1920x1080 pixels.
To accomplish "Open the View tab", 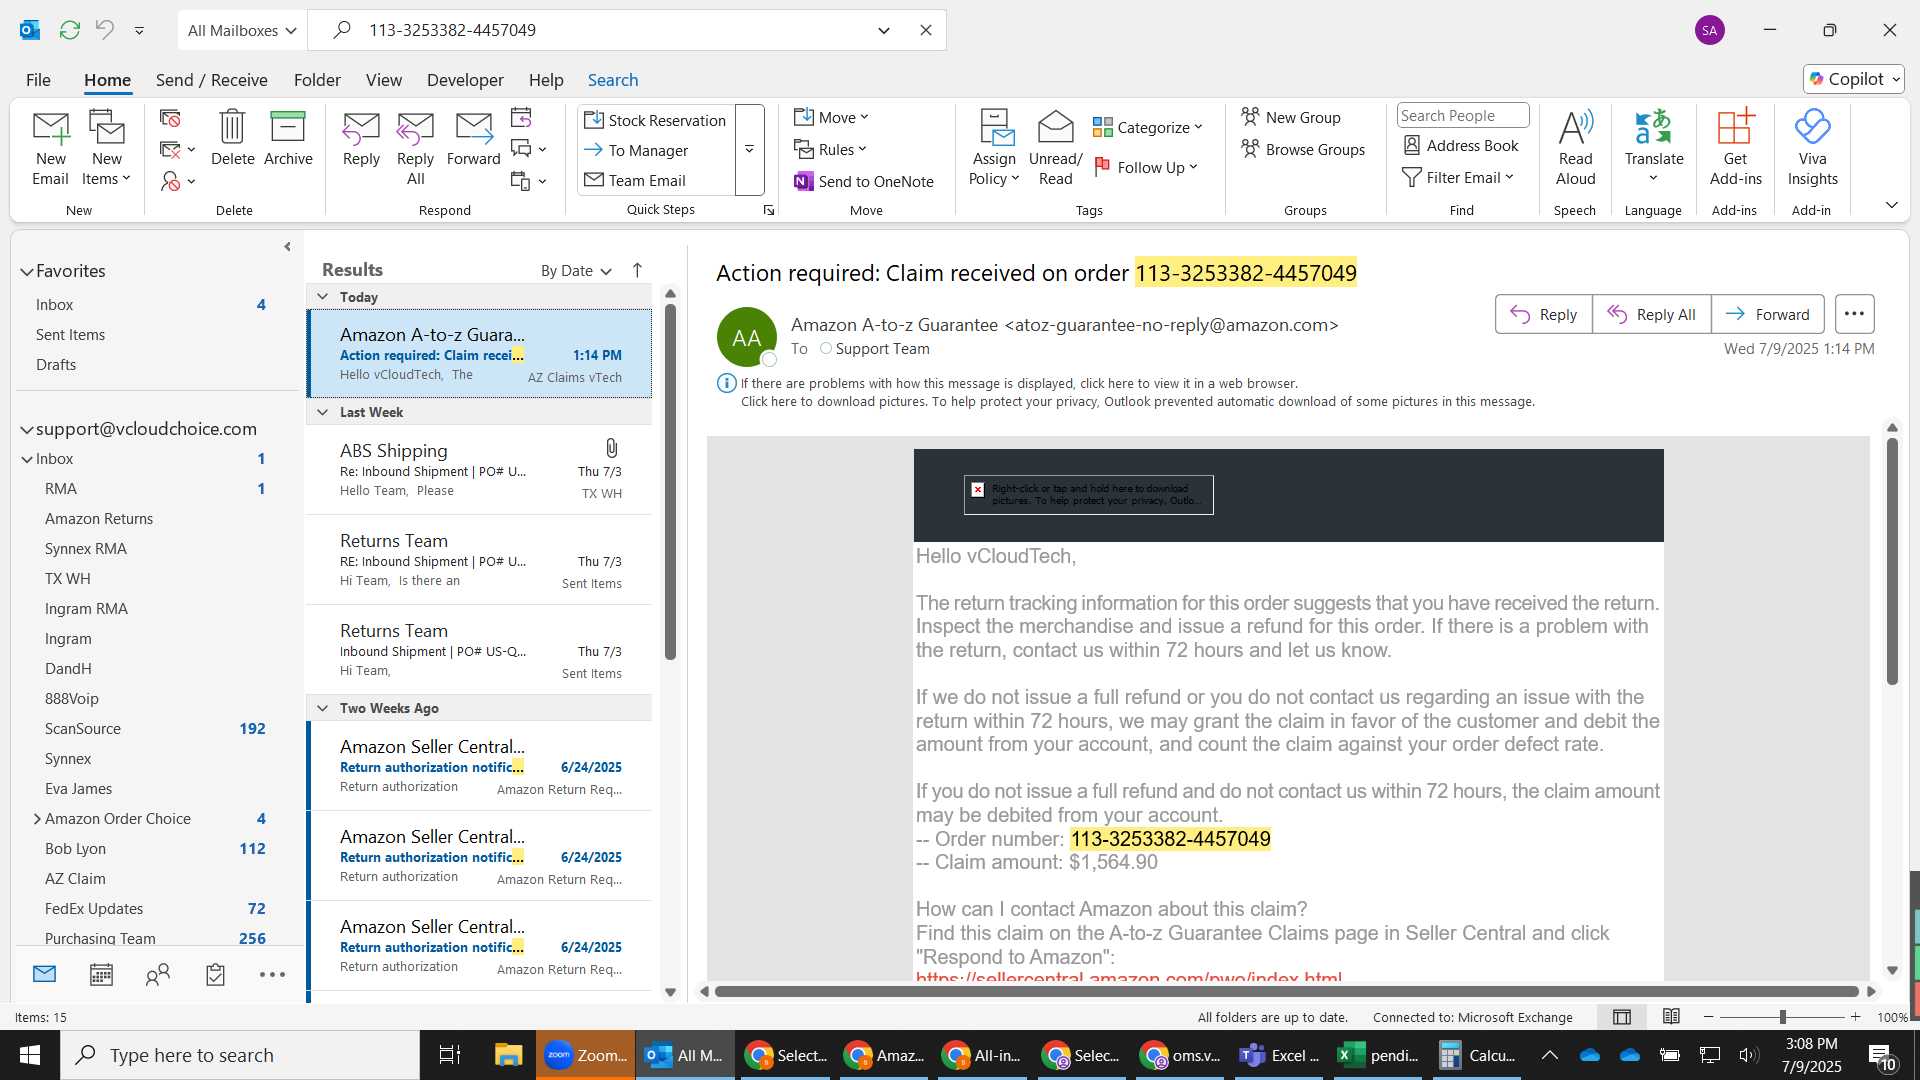I will coord(384,80).
